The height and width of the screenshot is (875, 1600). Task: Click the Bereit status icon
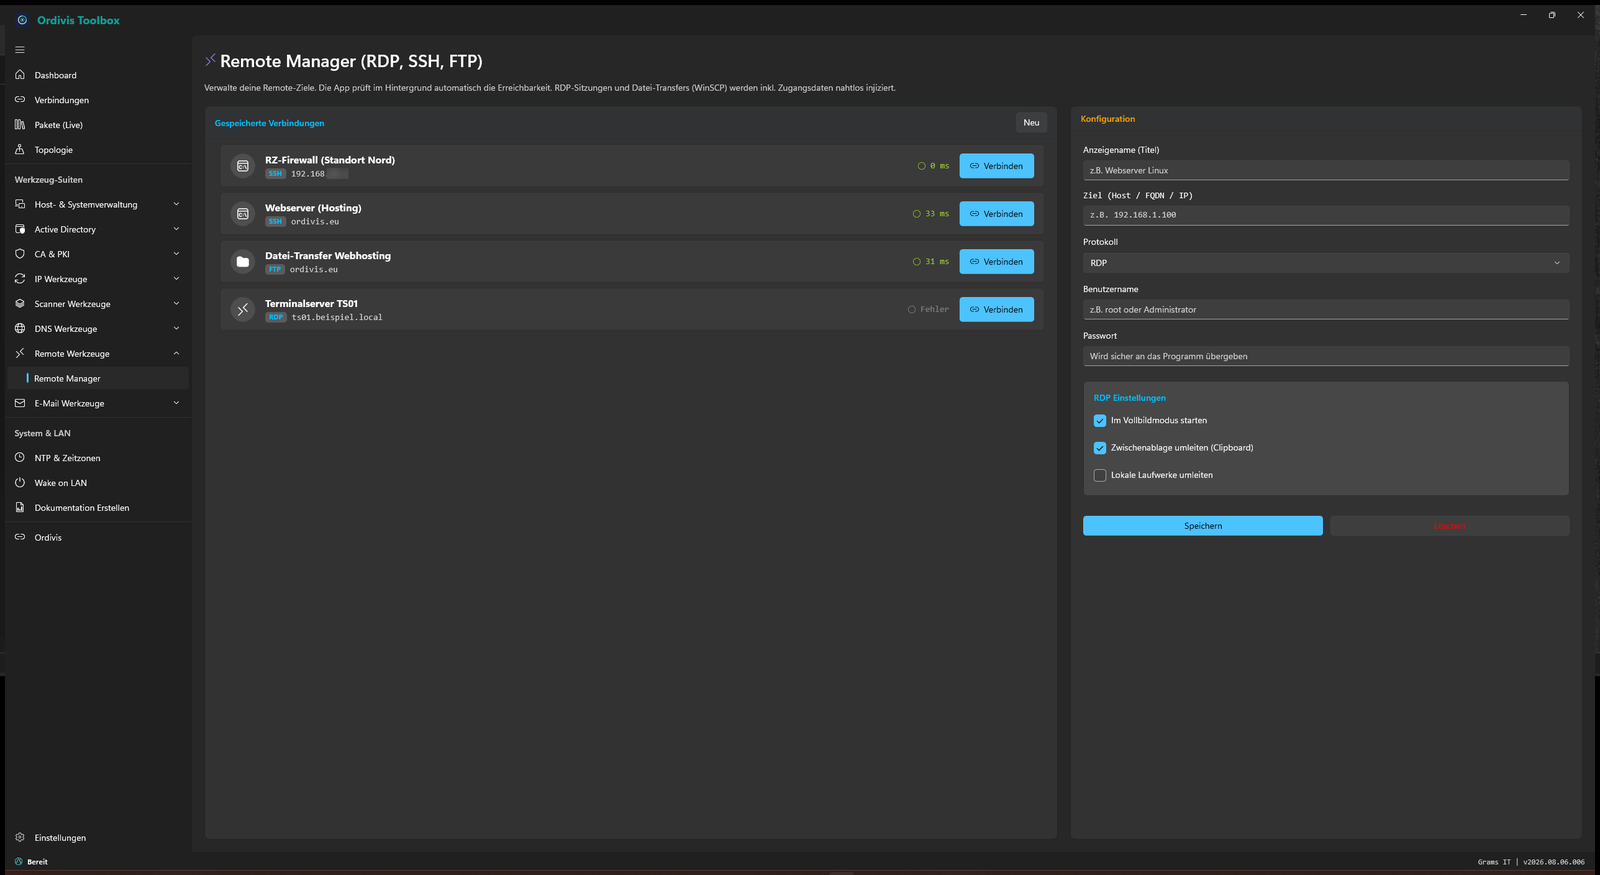tap(19, 861)
